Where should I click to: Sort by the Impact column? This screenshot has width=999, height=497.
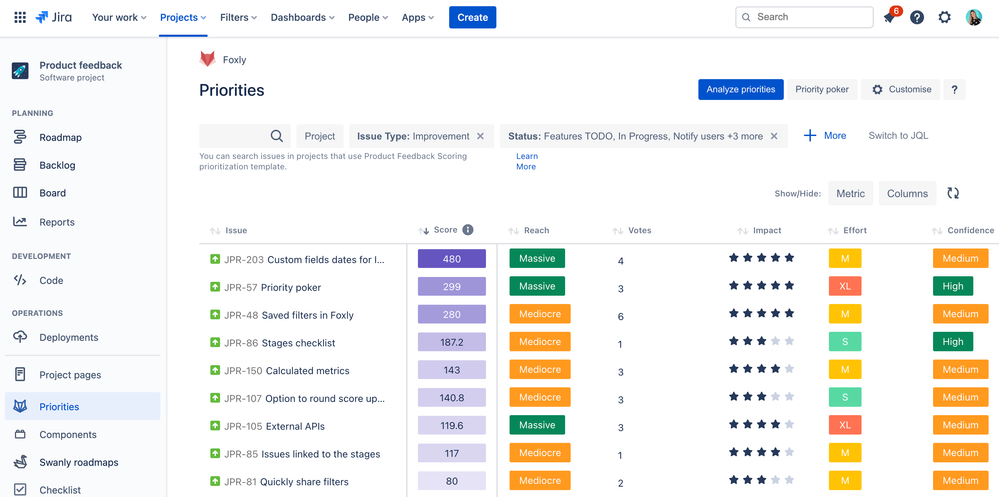(759, 231)
